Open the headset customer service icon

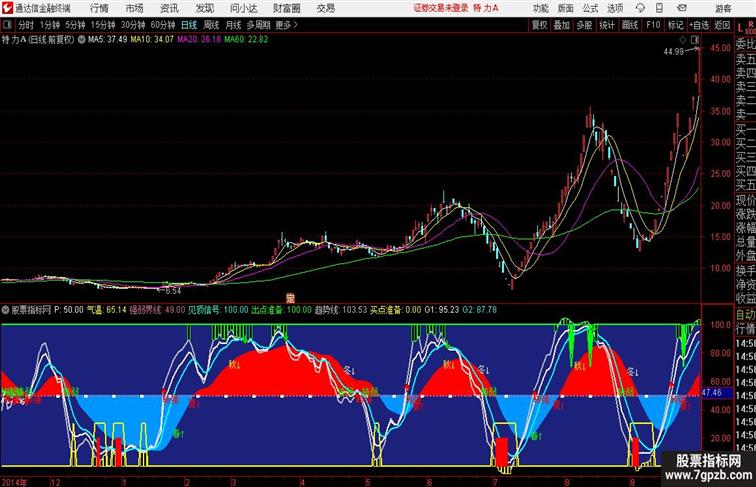coord(640,8)
